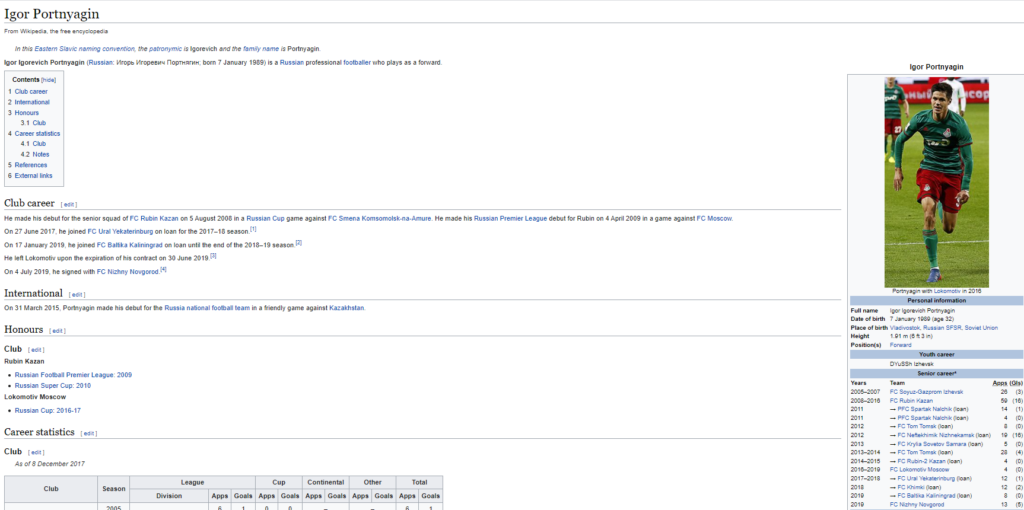Image resolution: width=1024 pixels, height=510 pixels.
Task: Open 'Russian Cup: 2016-17' honour
Action: pyautogui.click(x=48, y=411)
